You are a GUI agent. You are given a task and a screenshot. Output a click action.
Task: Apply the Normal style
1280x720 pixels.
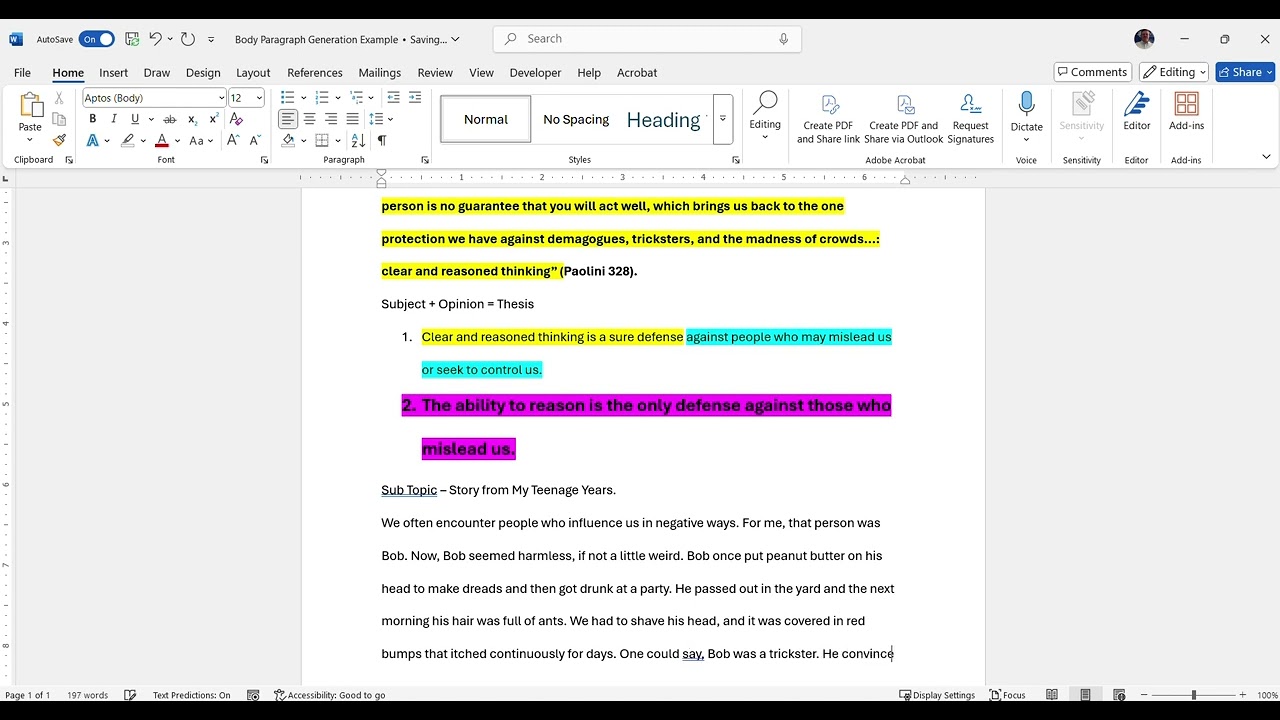(x=486, y=119)
